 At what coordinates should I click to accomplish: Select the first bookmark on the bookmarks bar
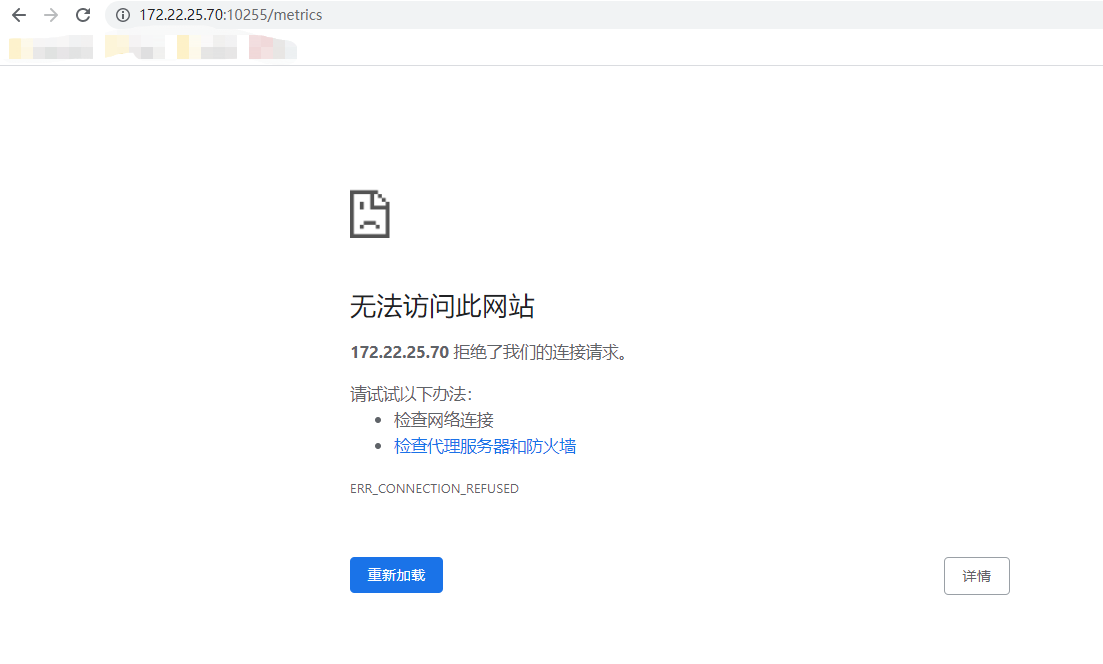pyautogui.click(x=50, y=46)
